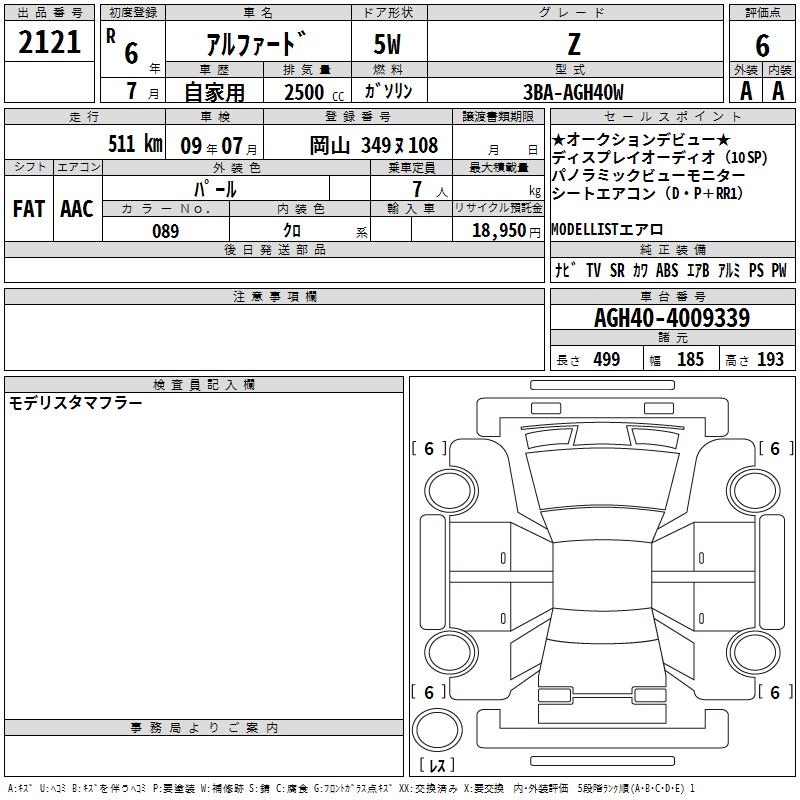
Task: Click color number 089
Action: click(x=165, y=231)
